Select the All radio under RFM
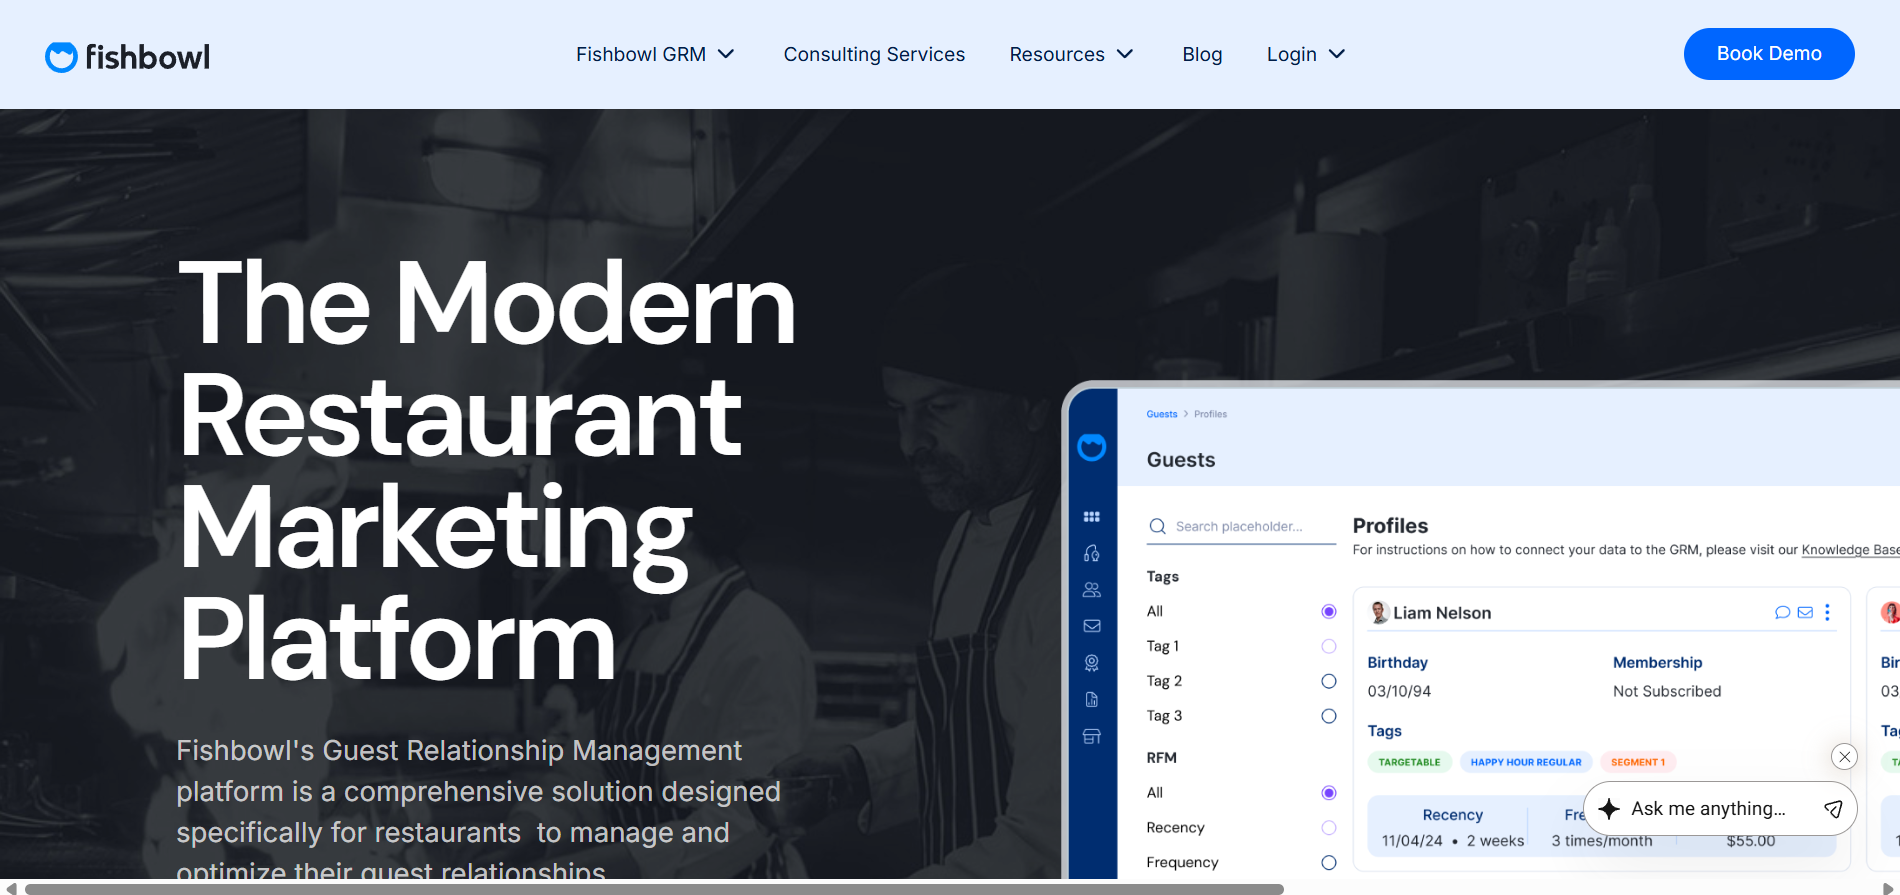Viewport: 1900px width, 895px height. pos(1329,793)
